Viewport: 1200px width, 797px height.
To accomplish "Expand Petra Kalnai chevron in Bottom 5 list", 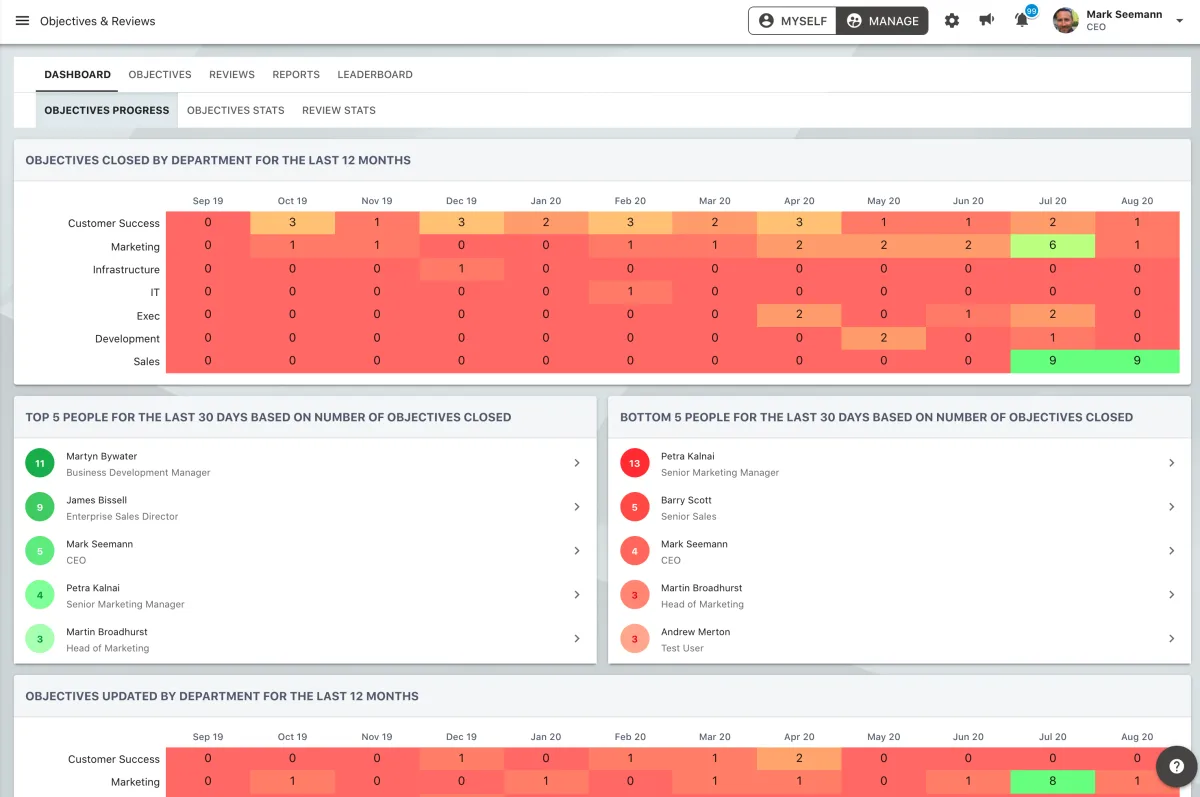I will (x=1172, y=463).
